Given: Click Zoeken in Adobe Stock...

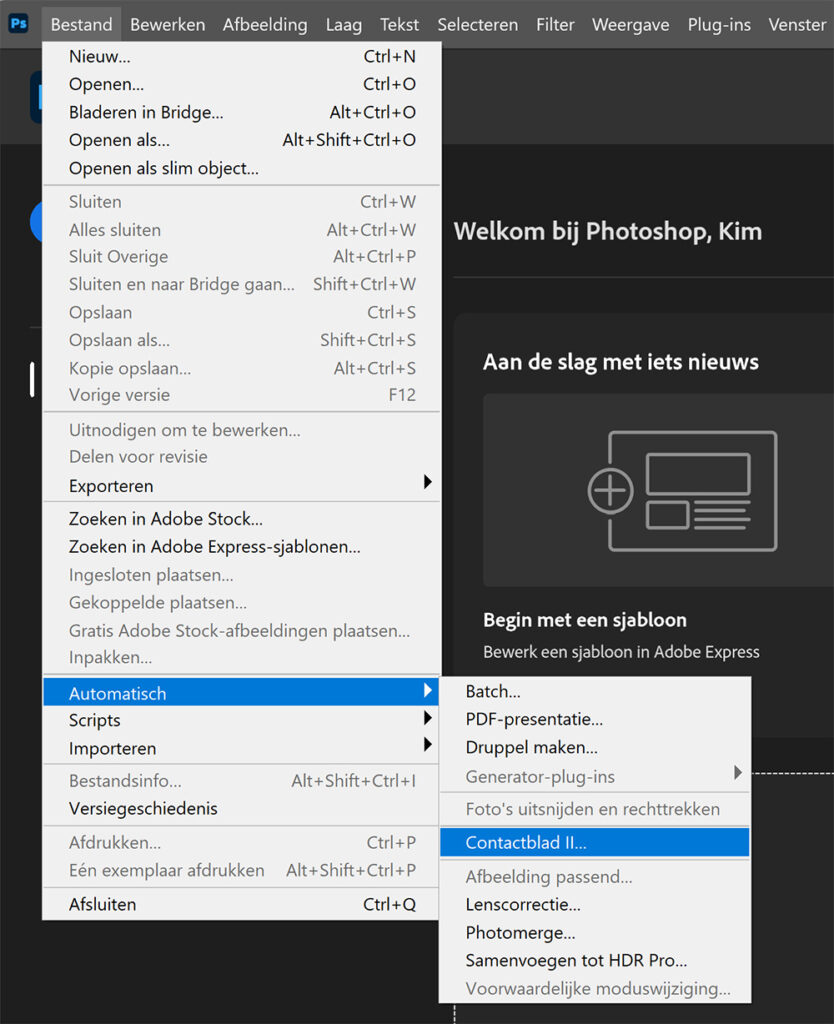Looking at the screenshot, I should [166, 519].
